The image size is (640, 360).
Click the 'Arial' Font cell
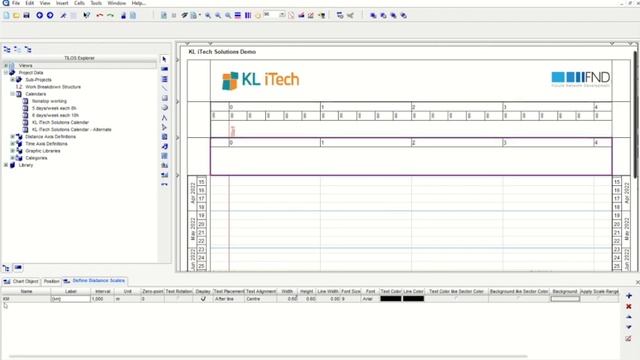[370, 299]
